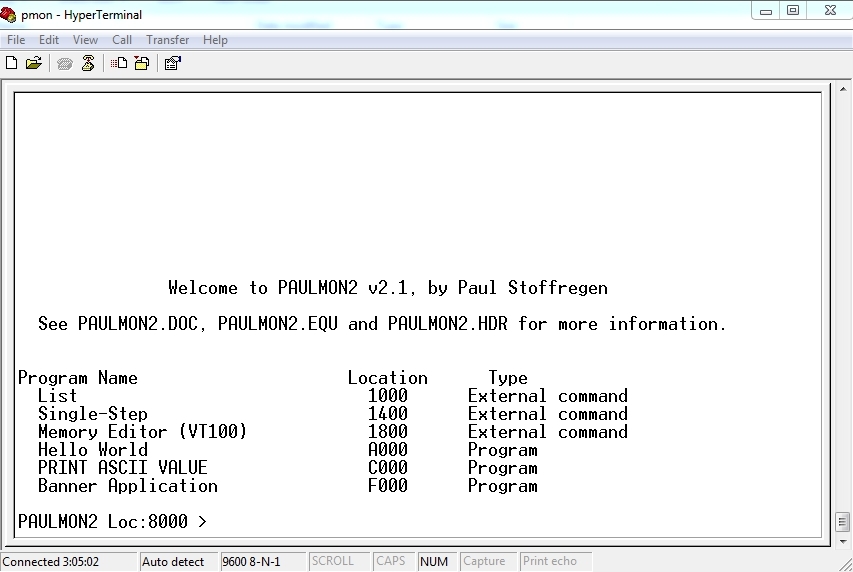Viewport: 853px width, 572px height.
Task: Click 'Memory Editor (VT100)' text
Action: point(143,432)
